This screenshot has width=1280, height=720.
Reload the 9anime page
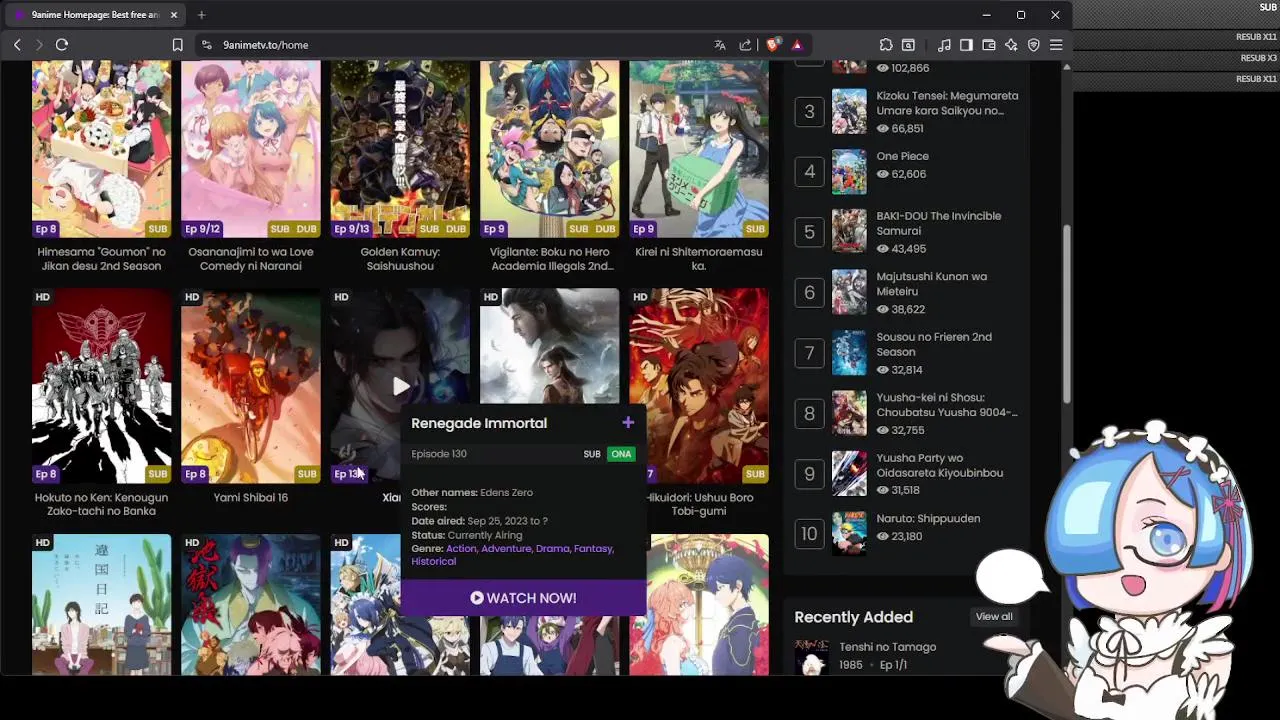click(x=62, y=45)
